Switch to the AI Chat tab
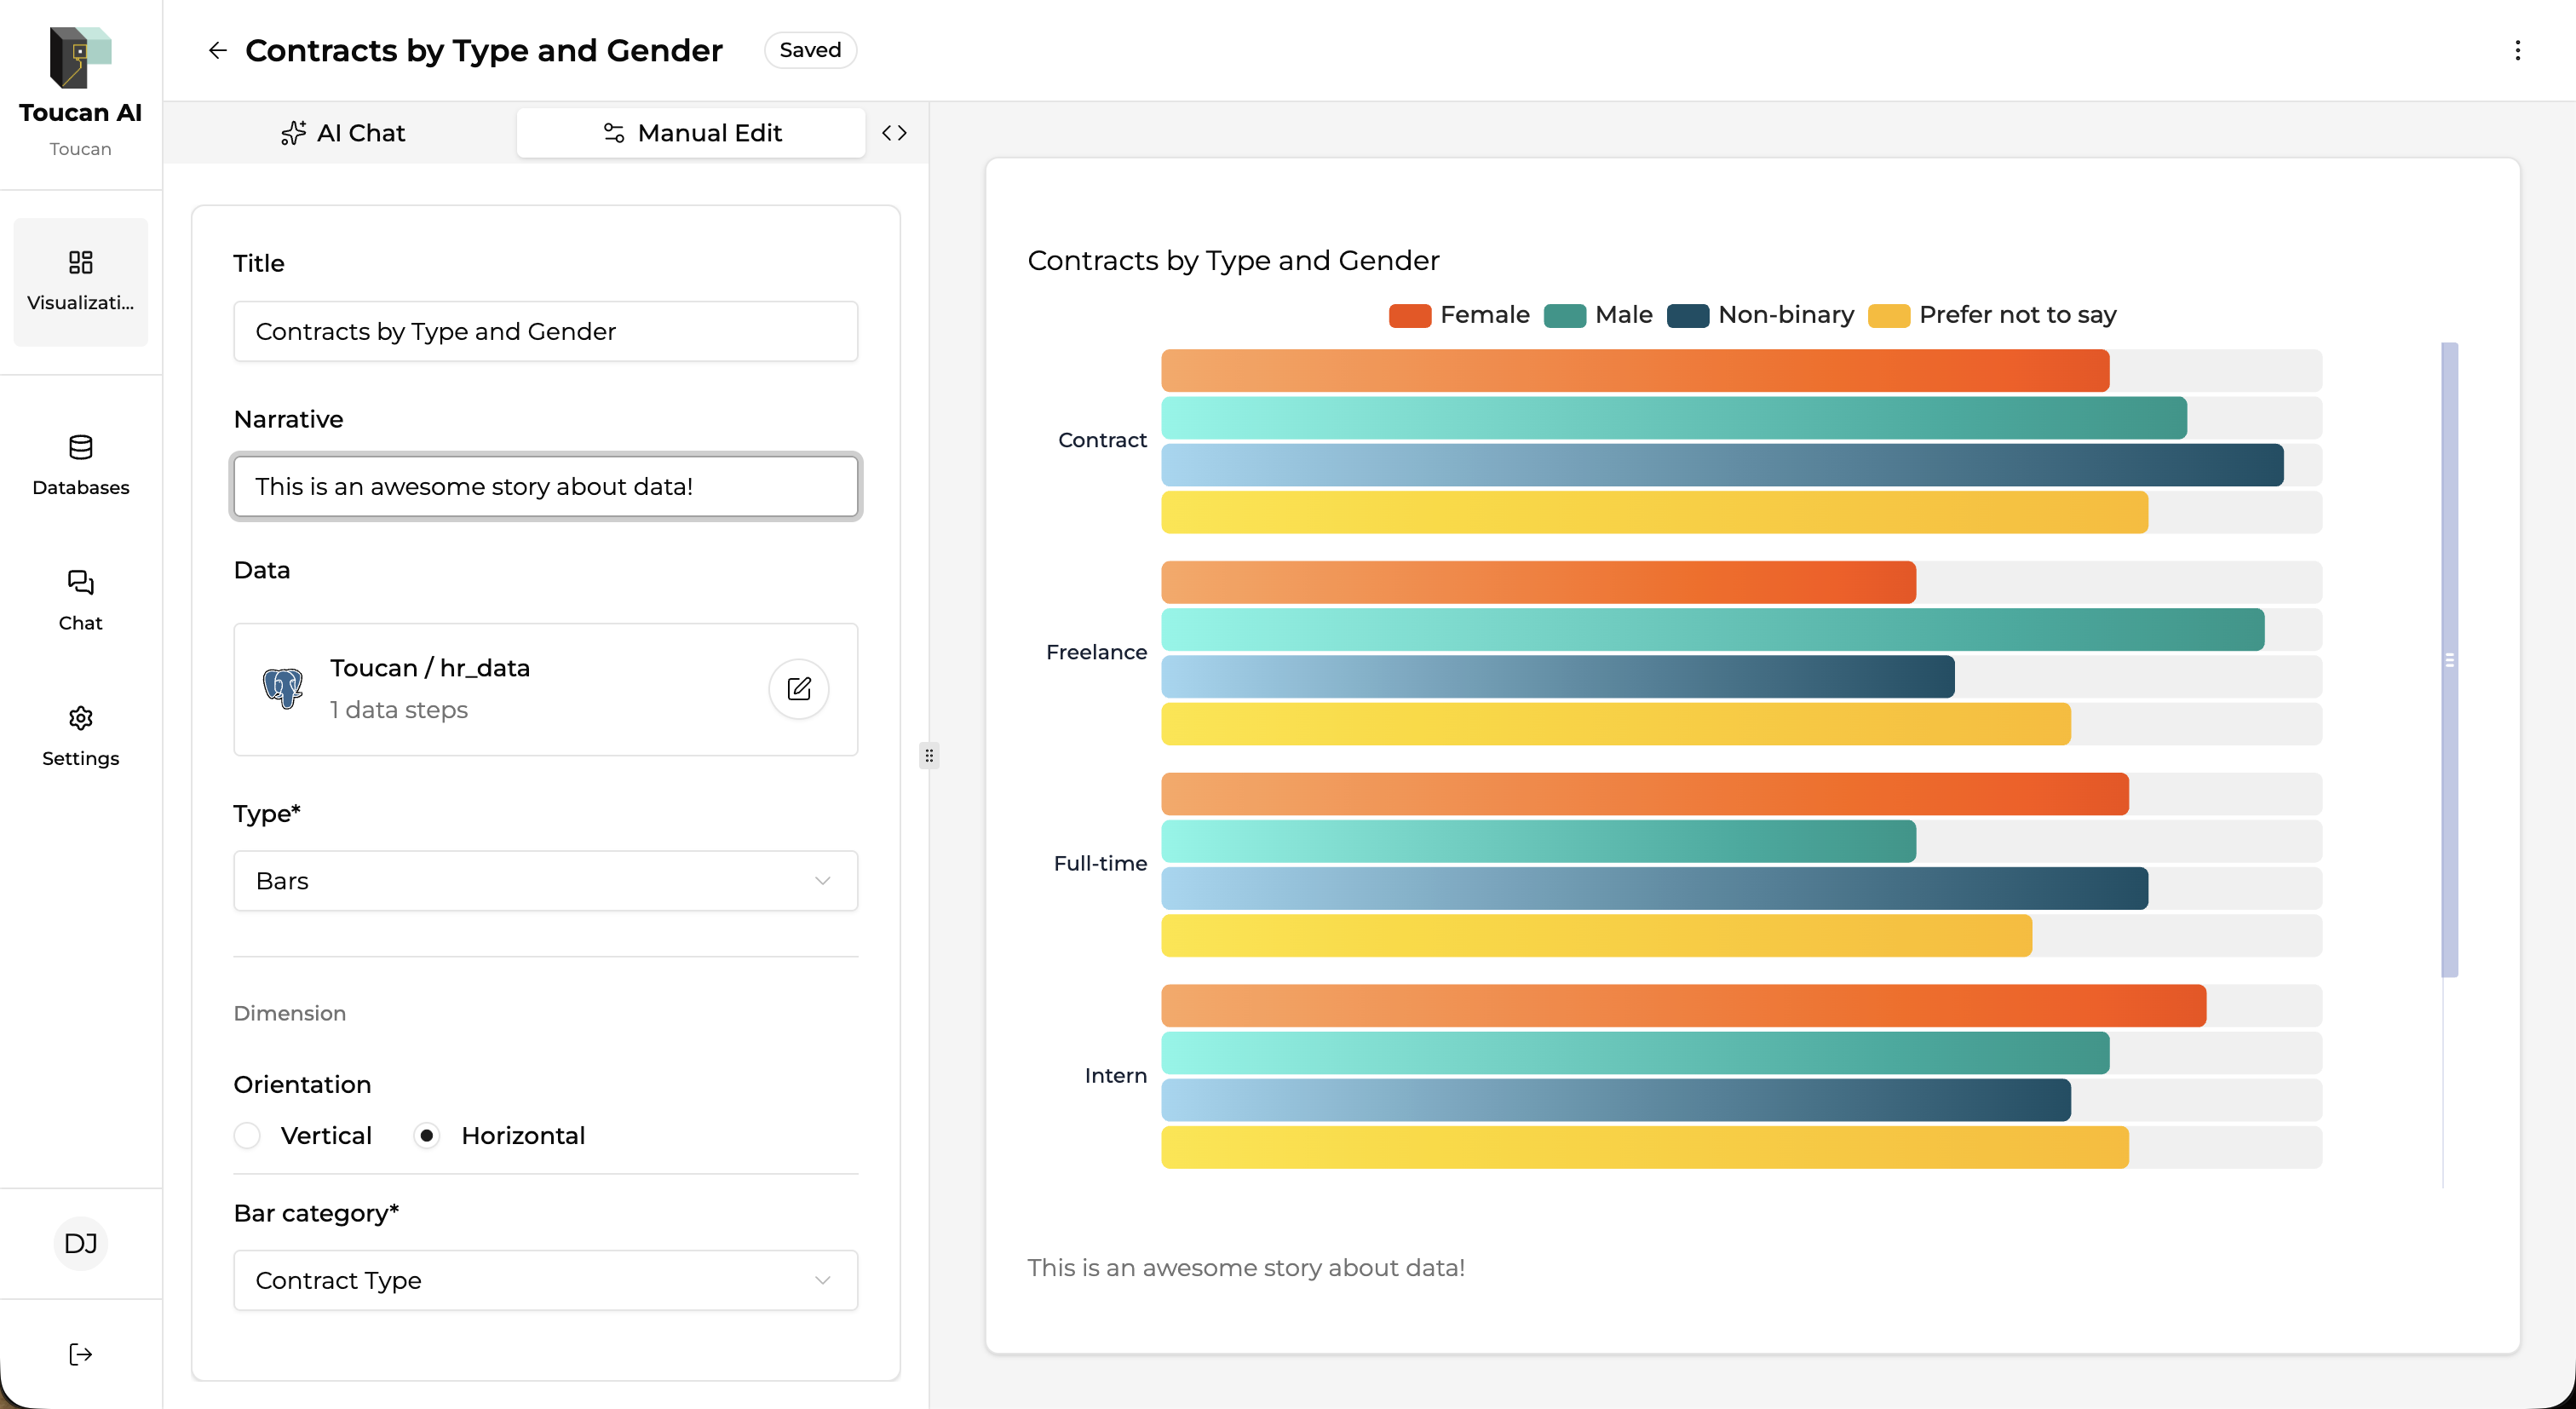 pyautogui.click(x=342, y=133)
